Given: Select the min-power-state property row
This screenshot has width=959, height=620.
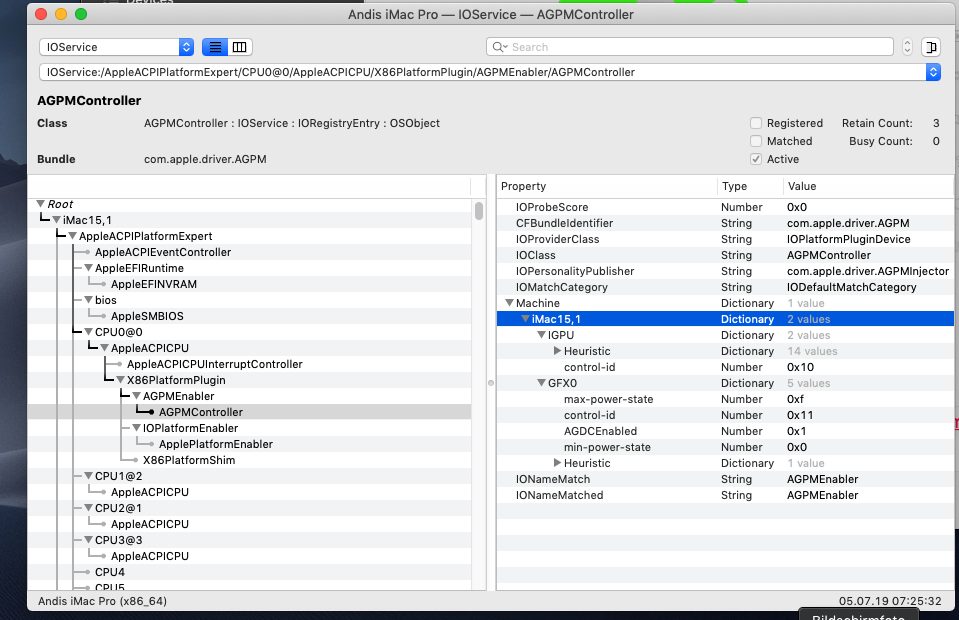Looking at the screenshot, I should (x=725, y=447).
